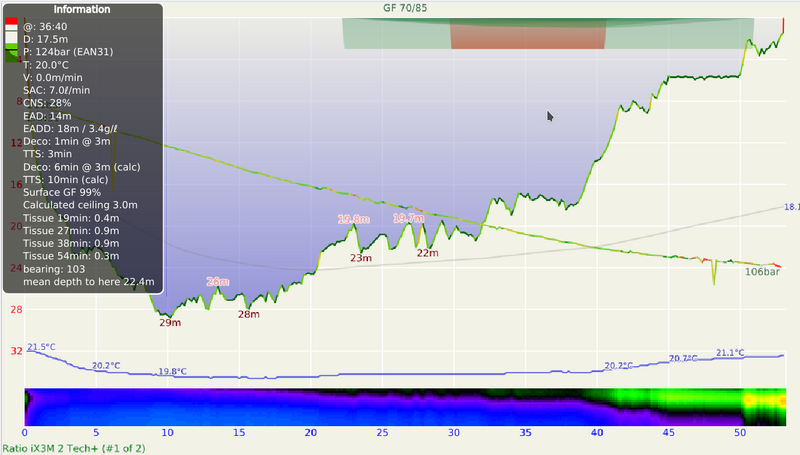
Task: Click the Information panel title
Action: 82,10
